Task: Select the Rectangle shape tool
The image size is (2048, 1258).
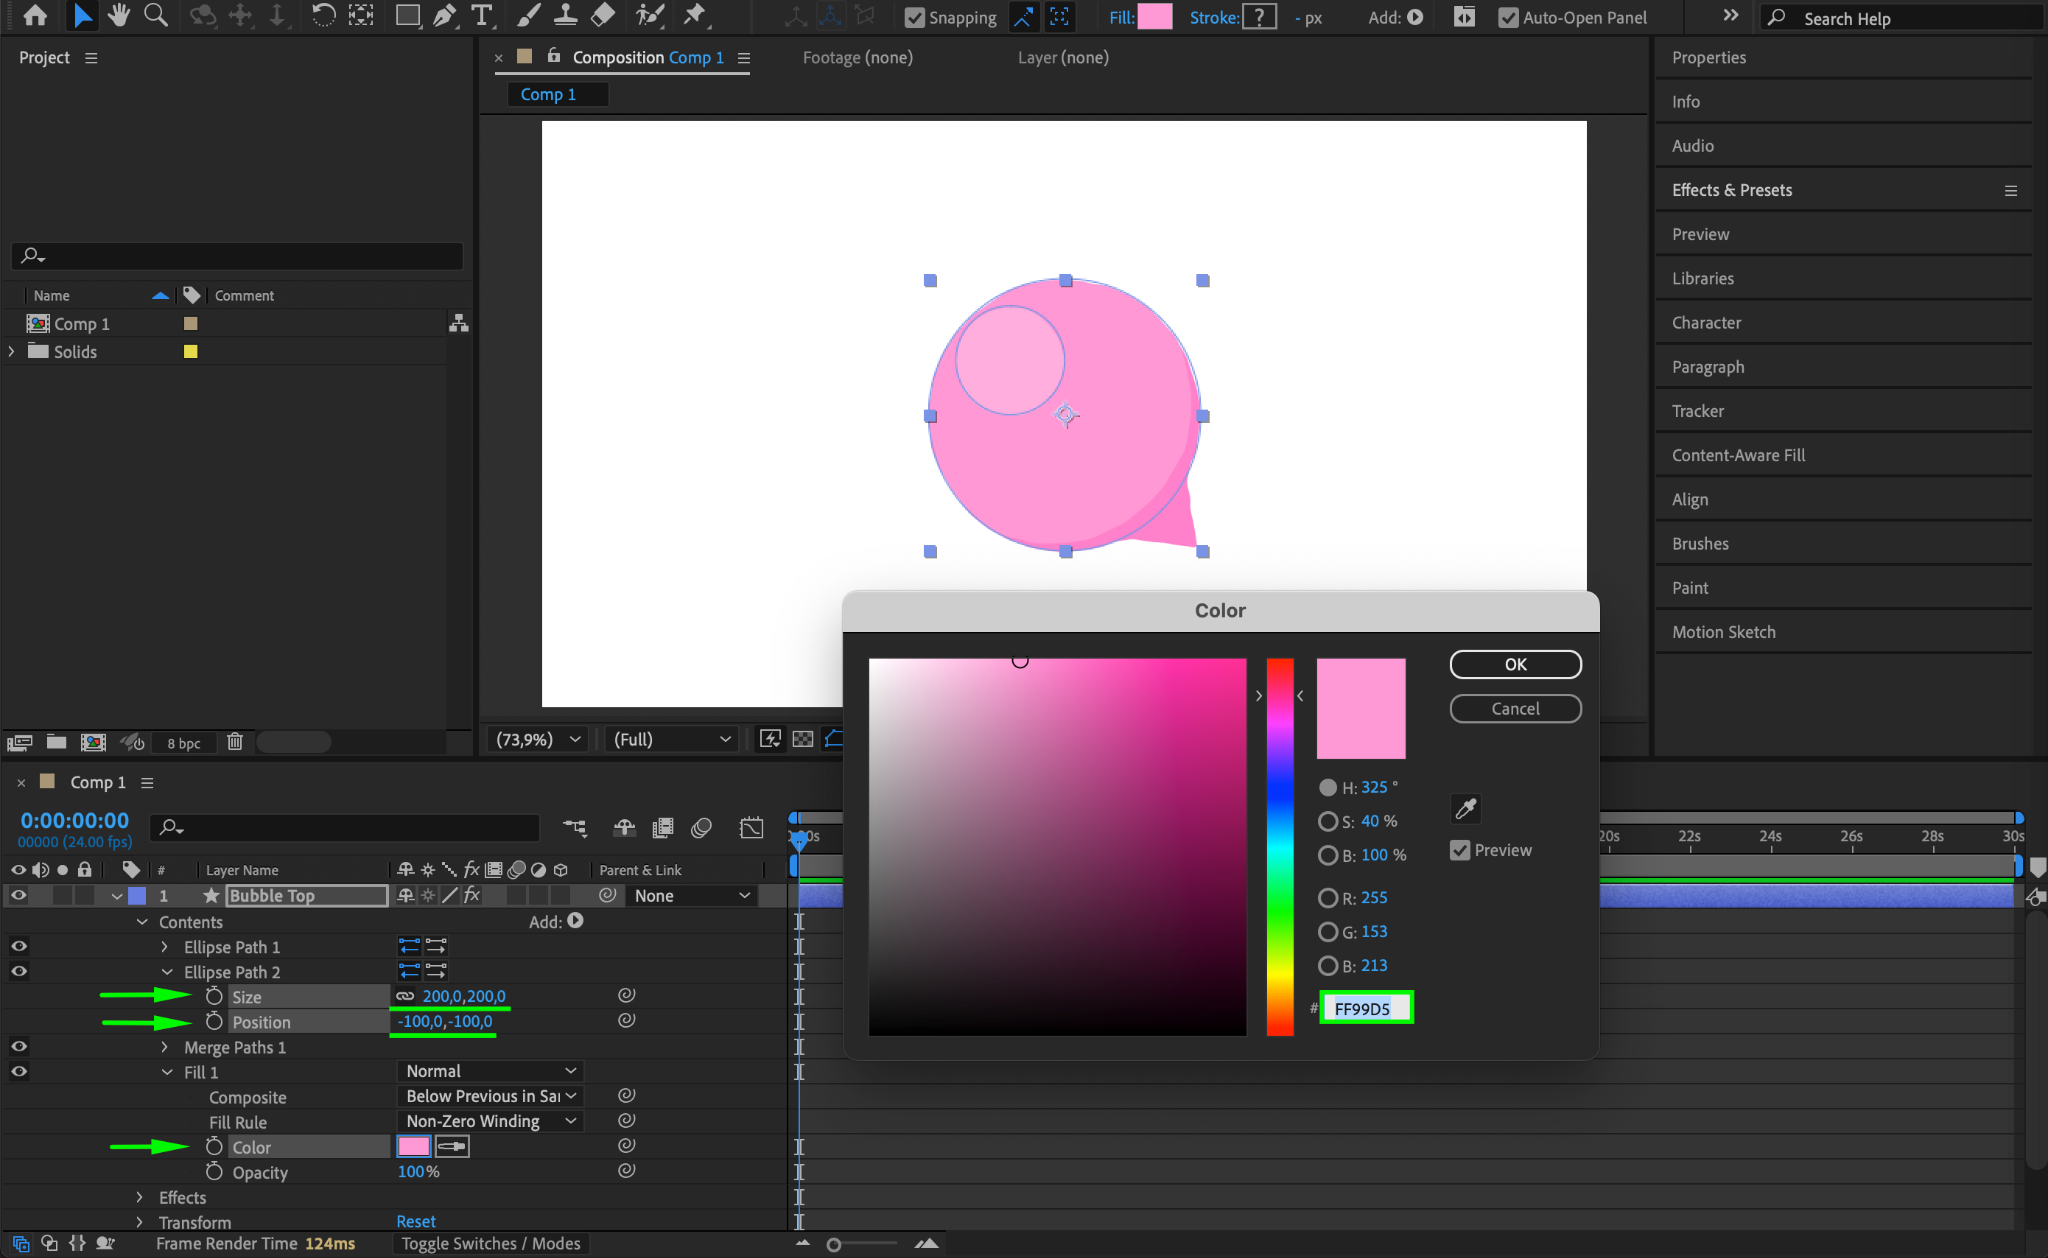Action: click(x=407, y=16)
